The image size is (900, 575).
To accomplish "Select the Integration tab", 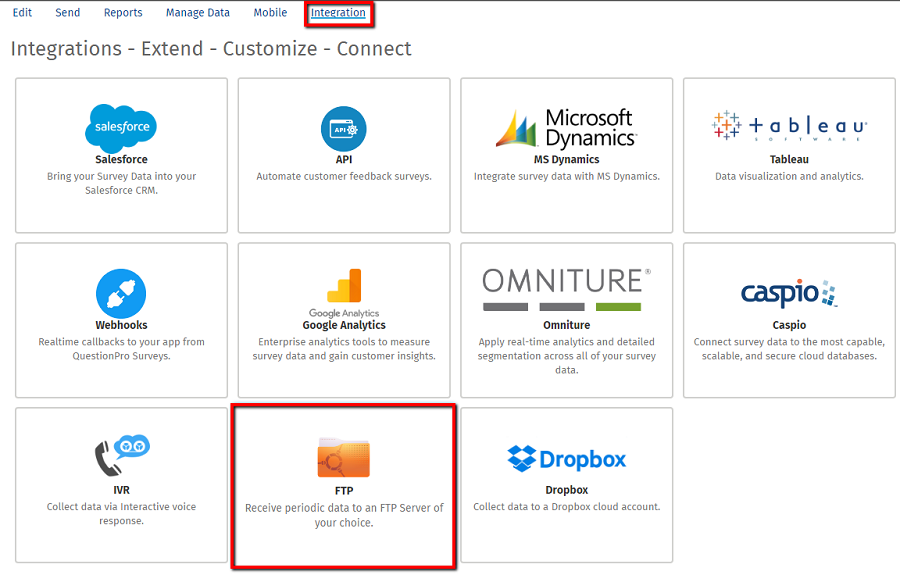I will (x=338, y=13).
